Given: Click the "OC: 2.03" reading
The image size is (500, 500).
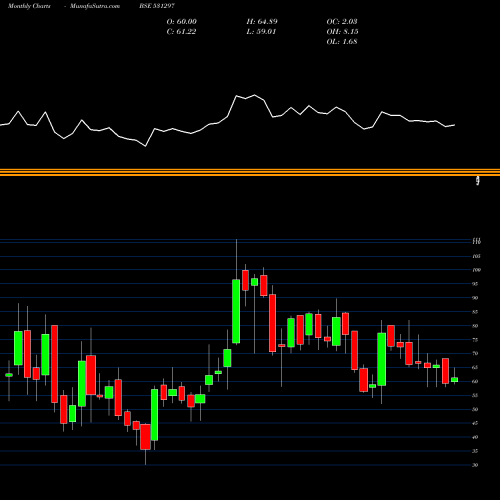Looking at the screenshot, I should 342,22.
